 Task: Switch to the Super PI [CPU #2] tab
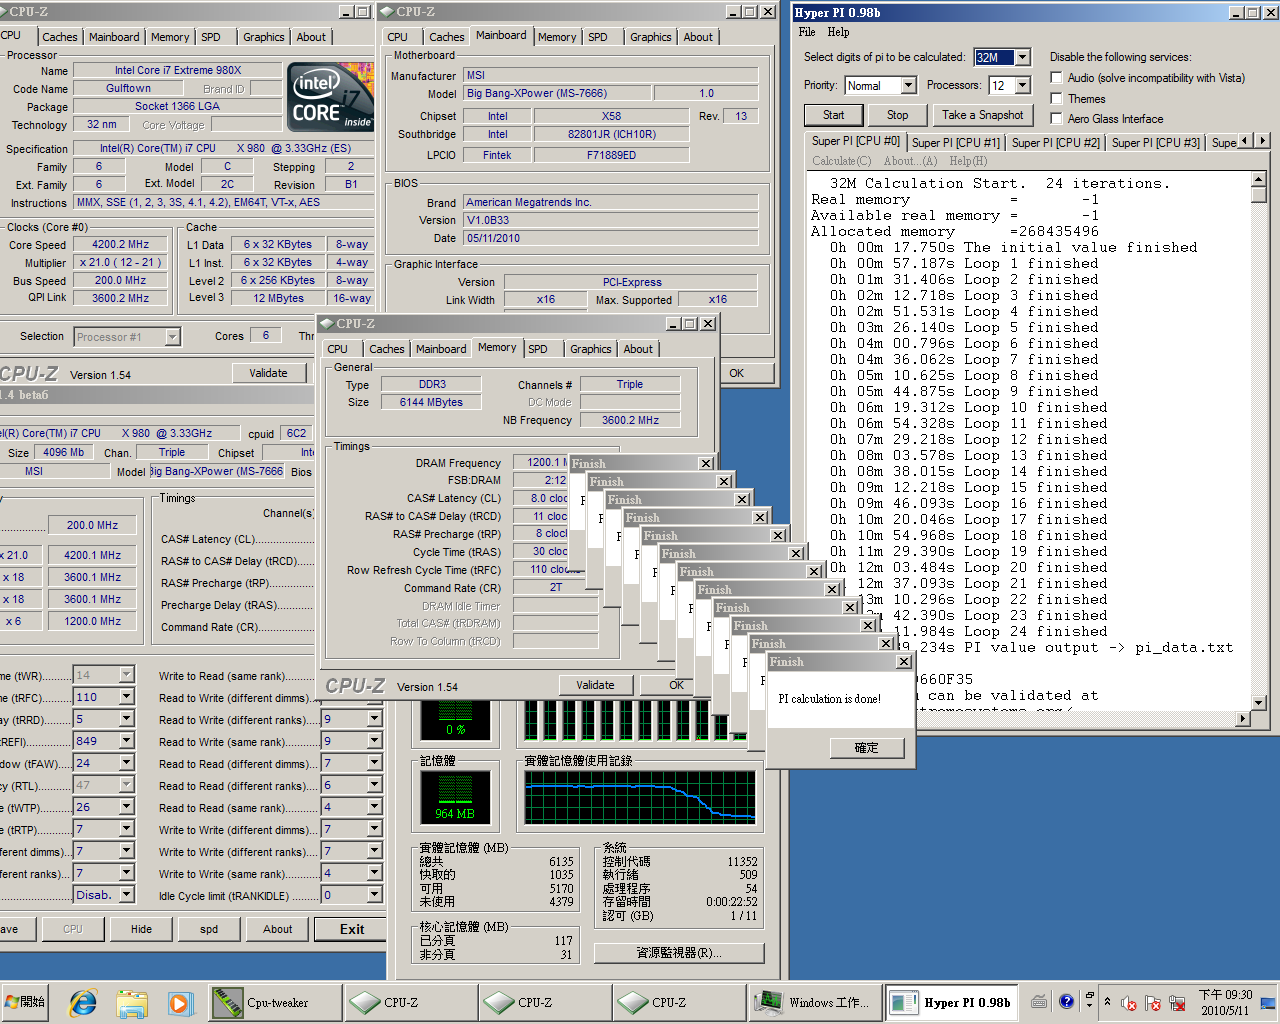tap(1055, 143)
